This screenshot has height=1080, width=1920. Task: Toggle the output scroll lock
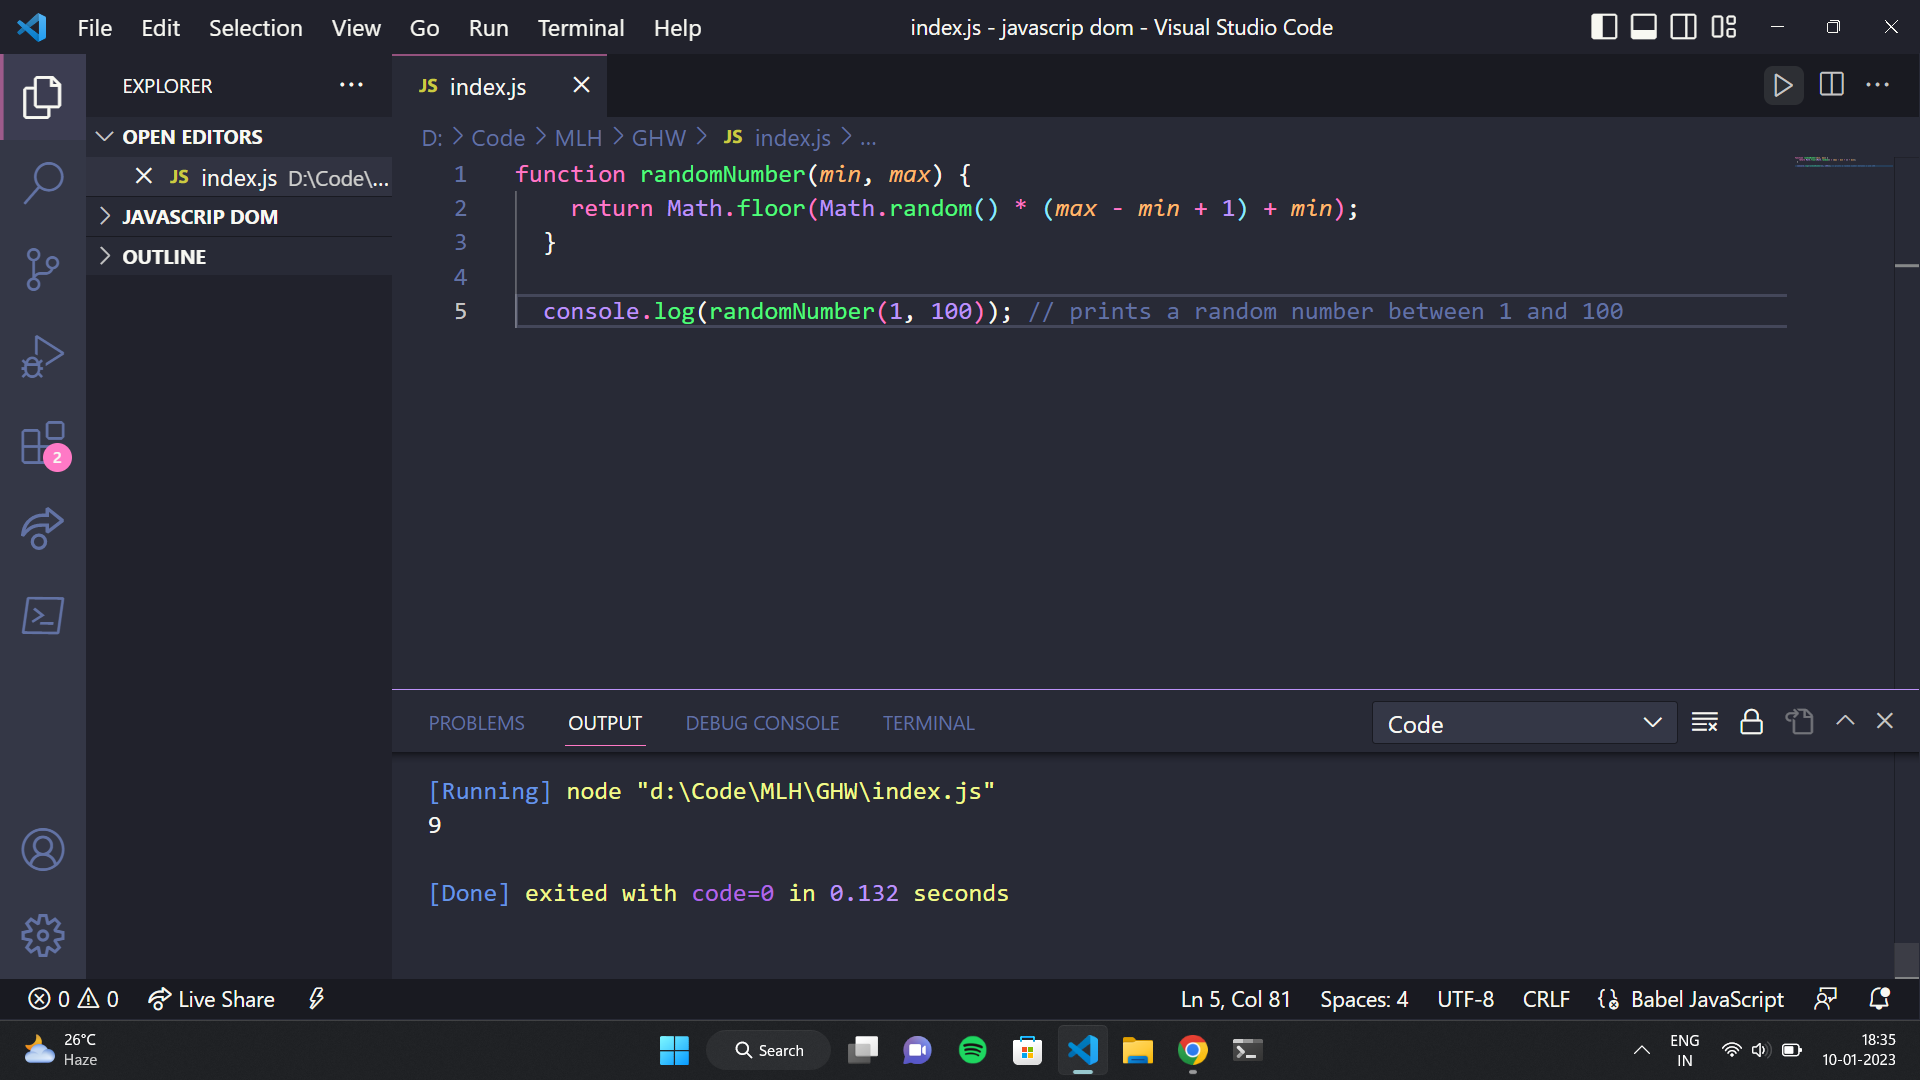click(x=1752, y=722)
